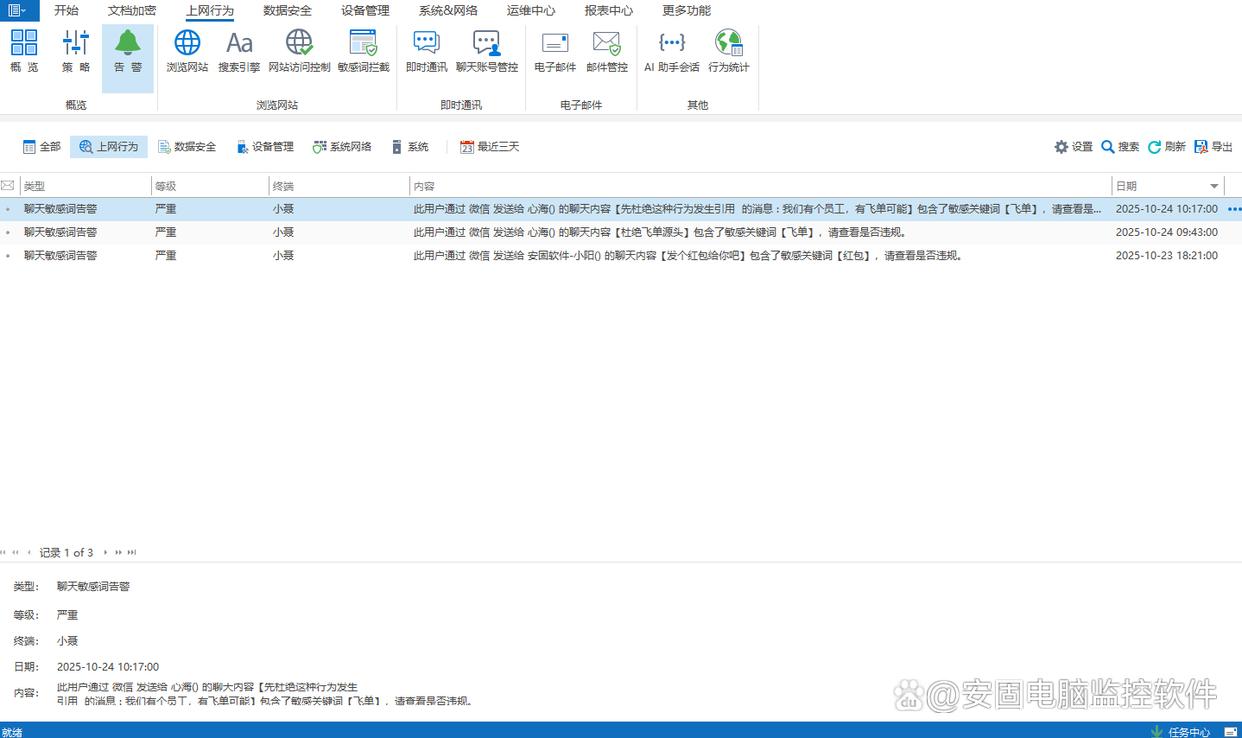Open the 日期 column sort dropdown arrow
The image size is (1242, 738).
tap(1215, 186)
